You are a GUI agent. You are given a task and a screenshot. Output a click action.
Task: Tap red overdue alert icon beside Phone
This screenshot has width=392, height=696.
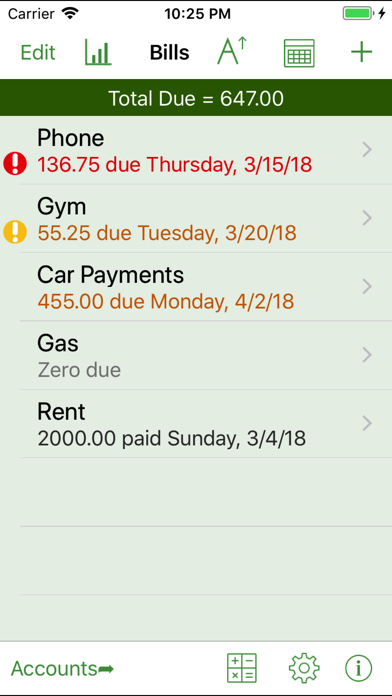15,163
